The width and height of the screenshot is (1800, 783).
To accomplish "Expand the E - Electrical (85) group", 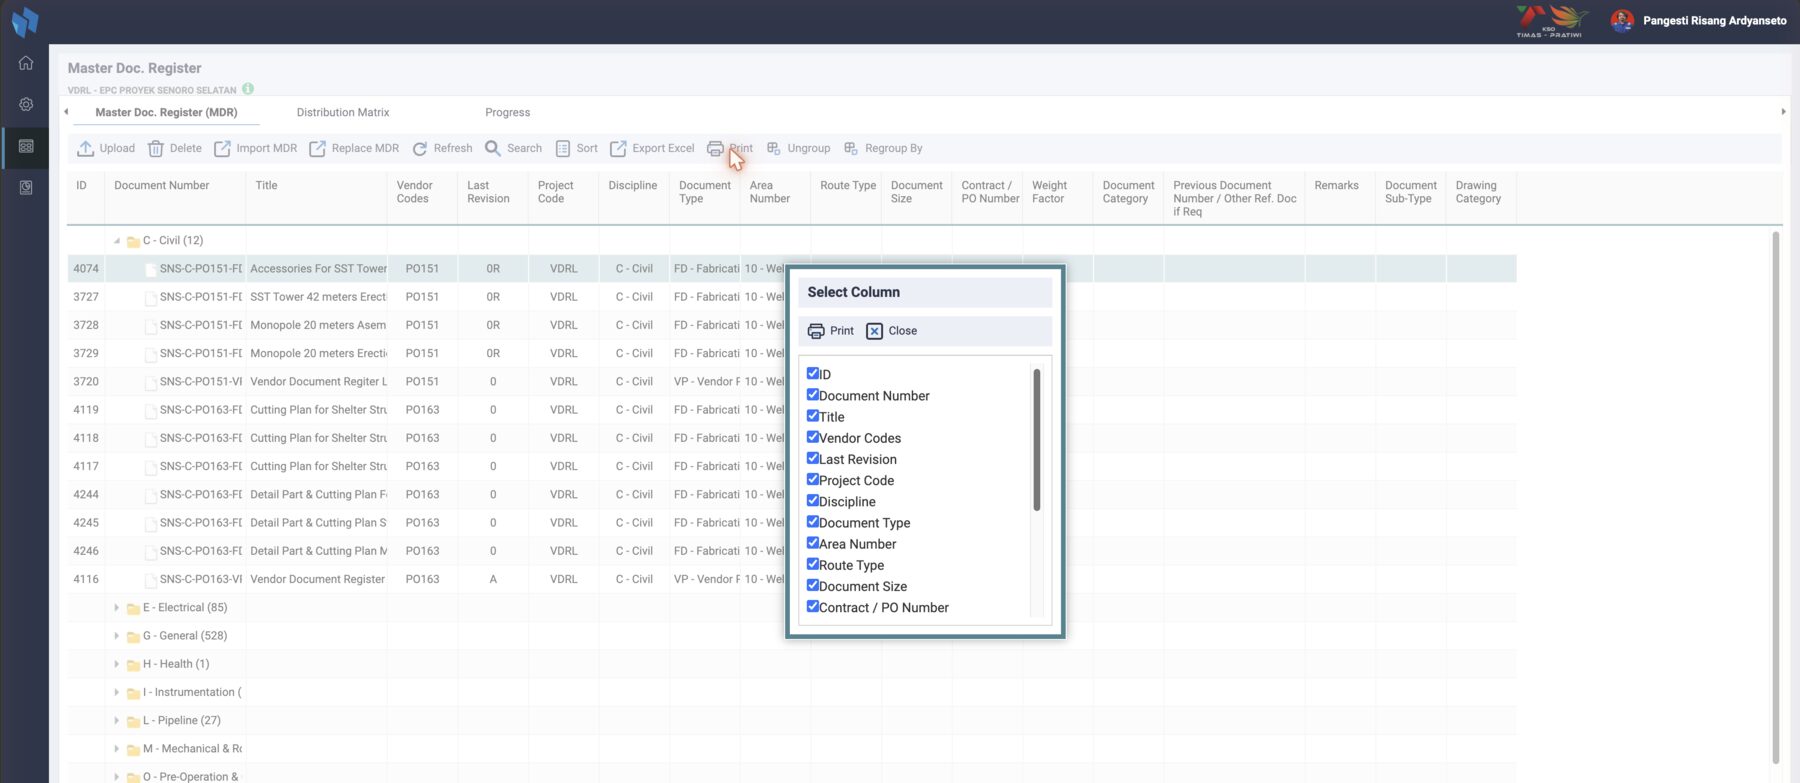I will tap(117, 608).
